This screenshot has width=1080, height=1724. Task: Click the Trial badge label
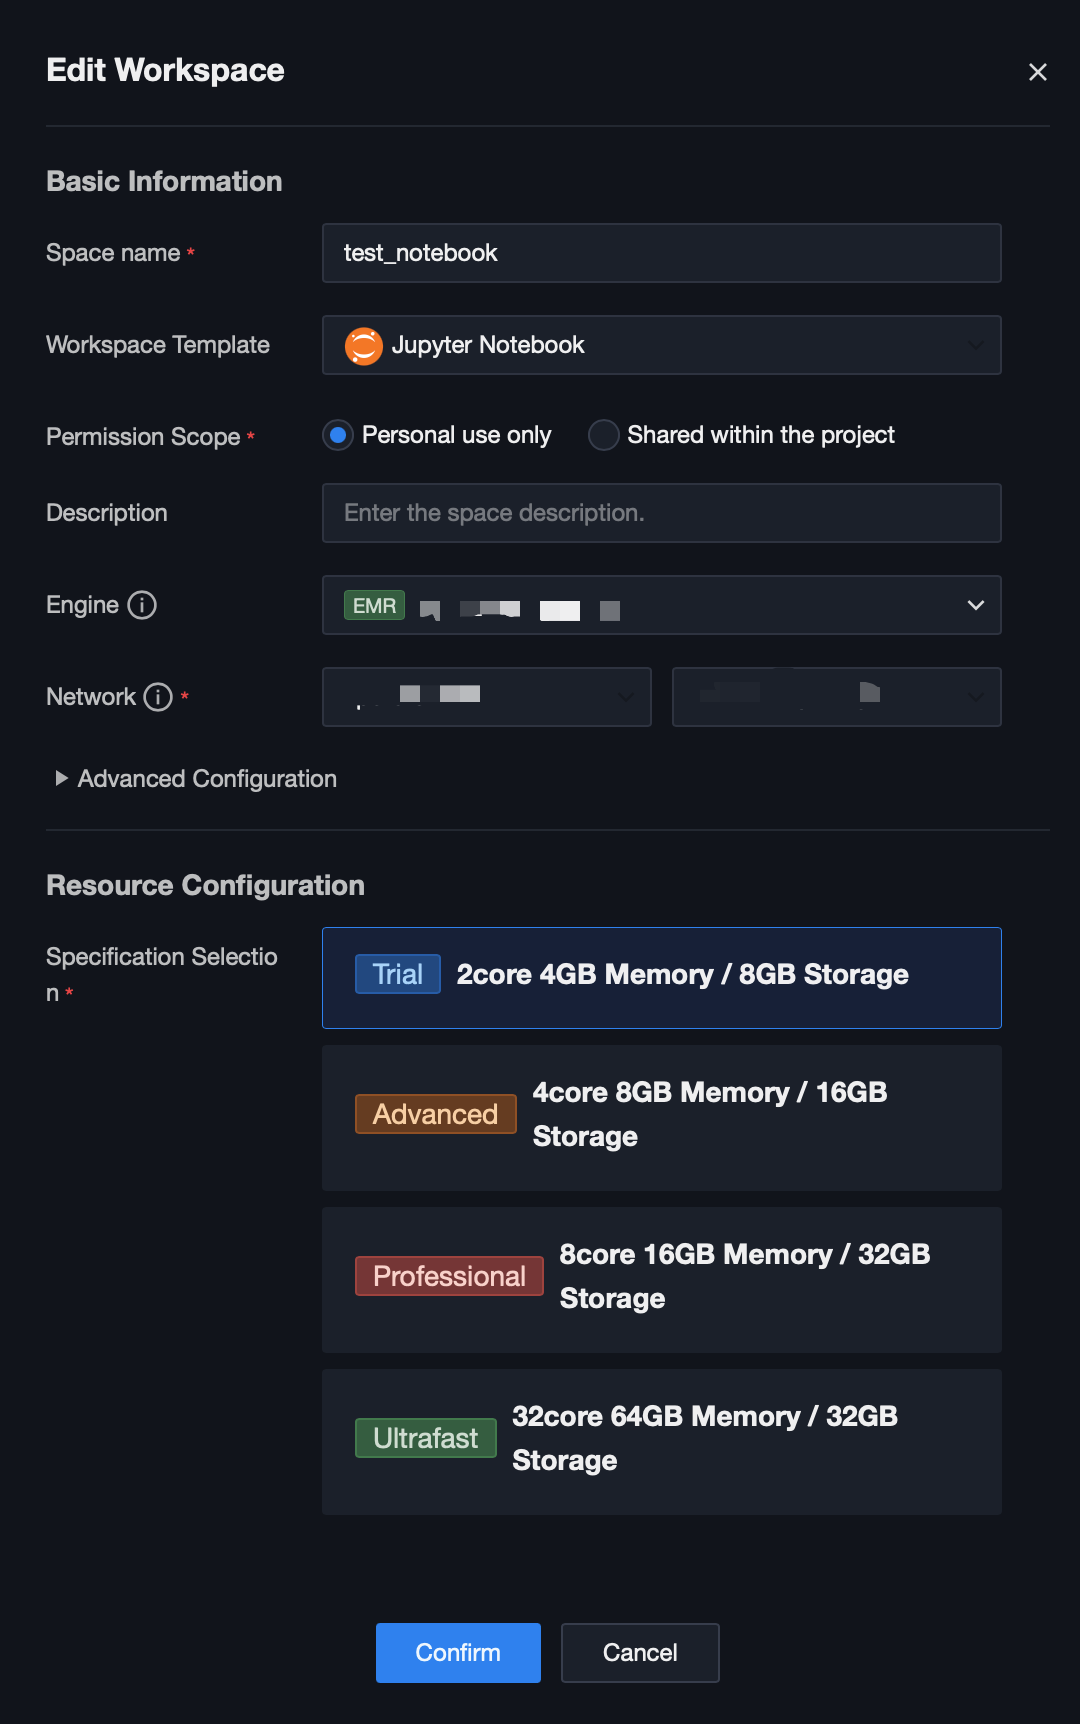397,974
